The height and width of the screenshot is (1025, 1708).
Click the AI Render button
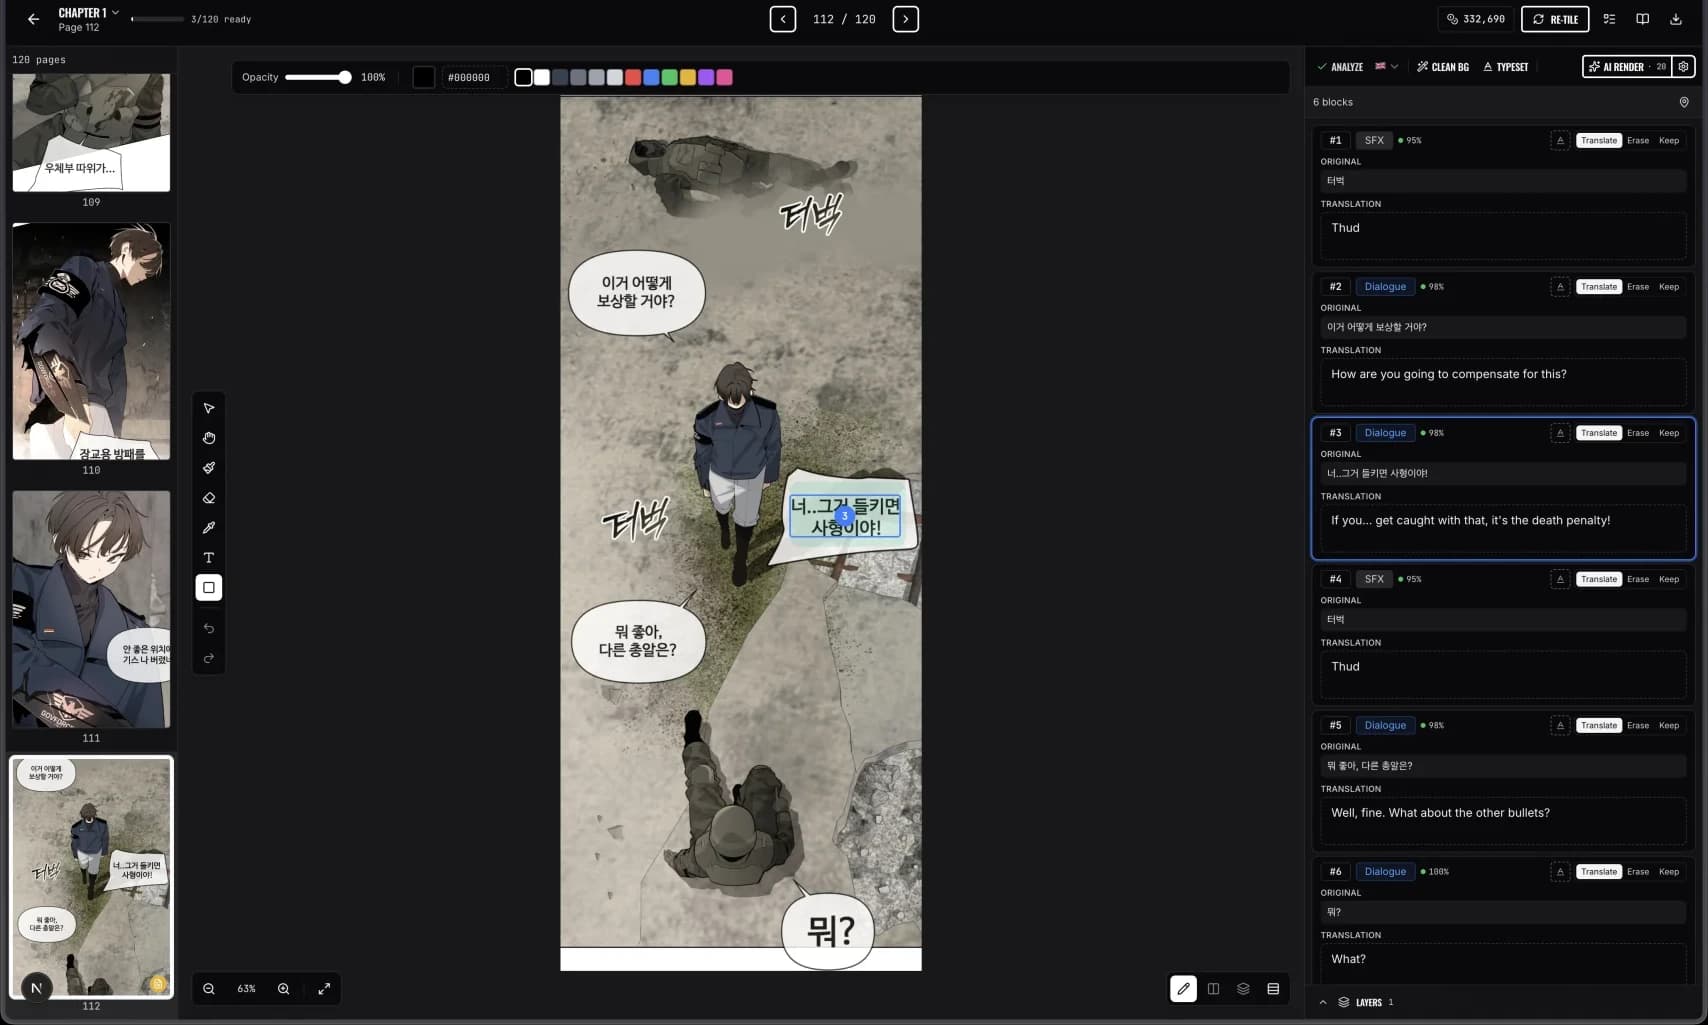(x=1627, y=67)
